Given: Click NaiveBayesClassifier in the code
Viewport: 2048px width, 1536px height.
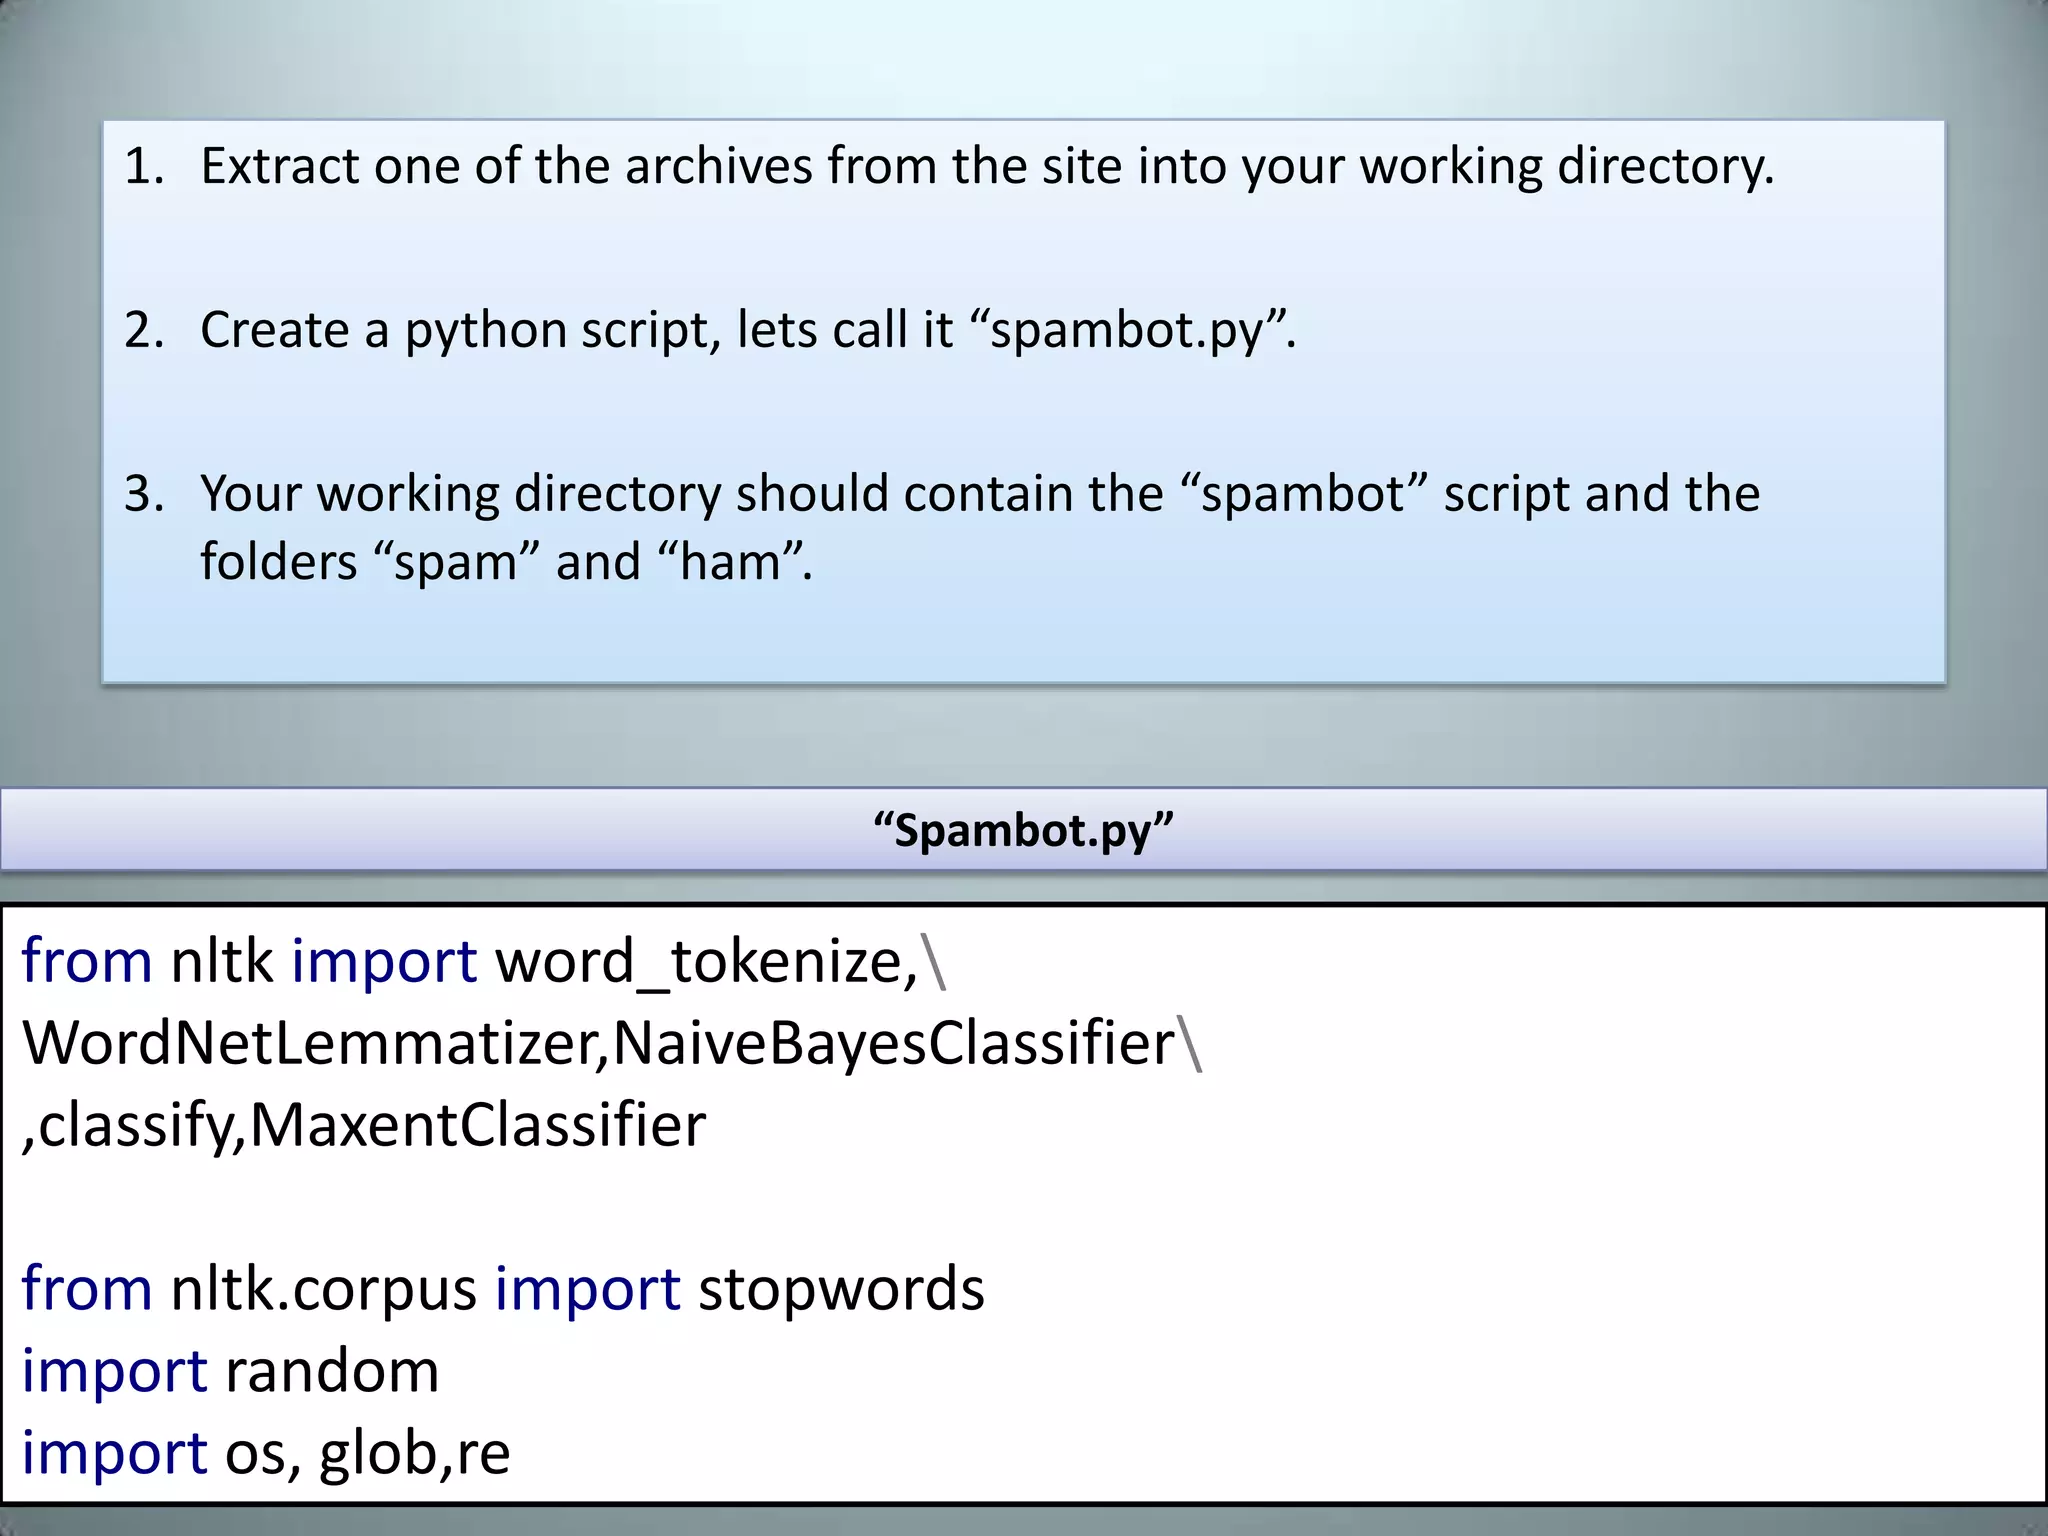Looking at the screenshot, I should coord(893,1044).
